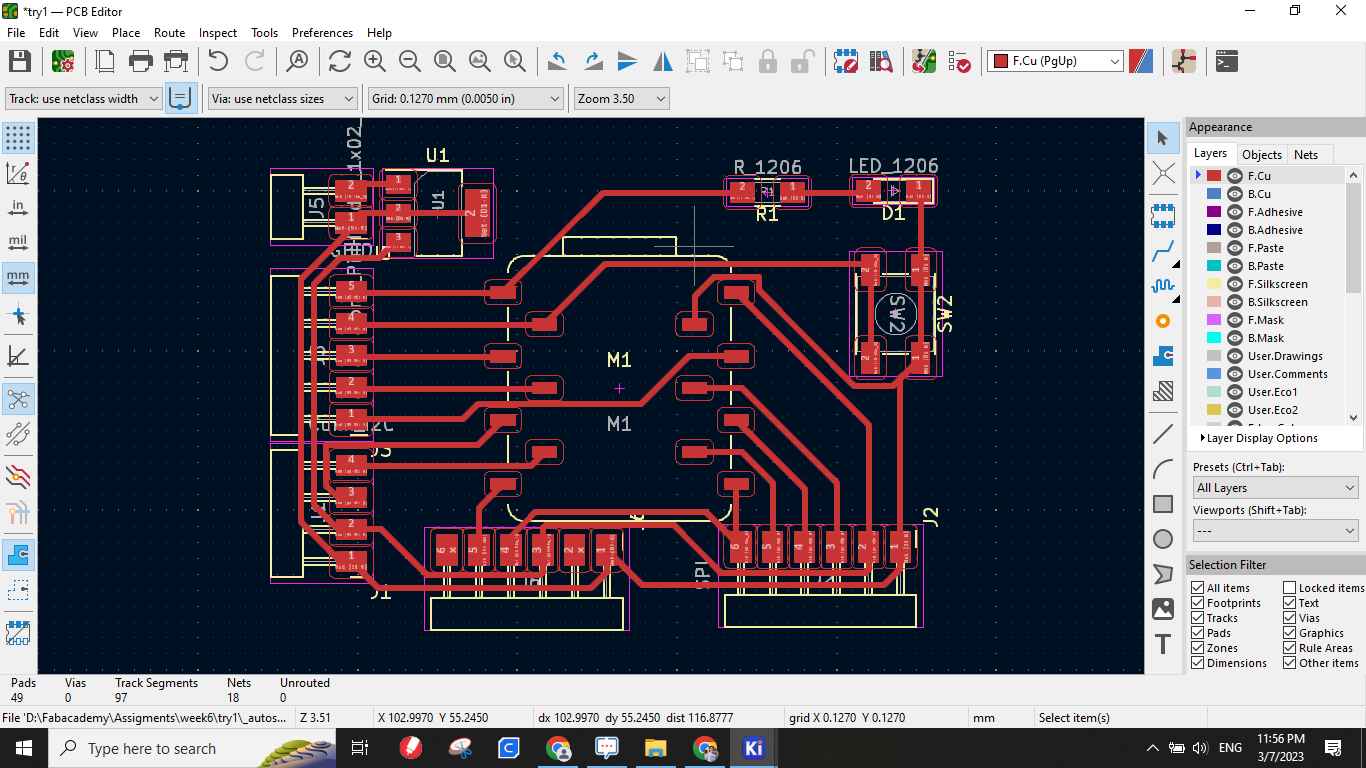The width and height of the screenshot is (1366, 768).
Task: Open the Route menu
Action: [169, 33]
